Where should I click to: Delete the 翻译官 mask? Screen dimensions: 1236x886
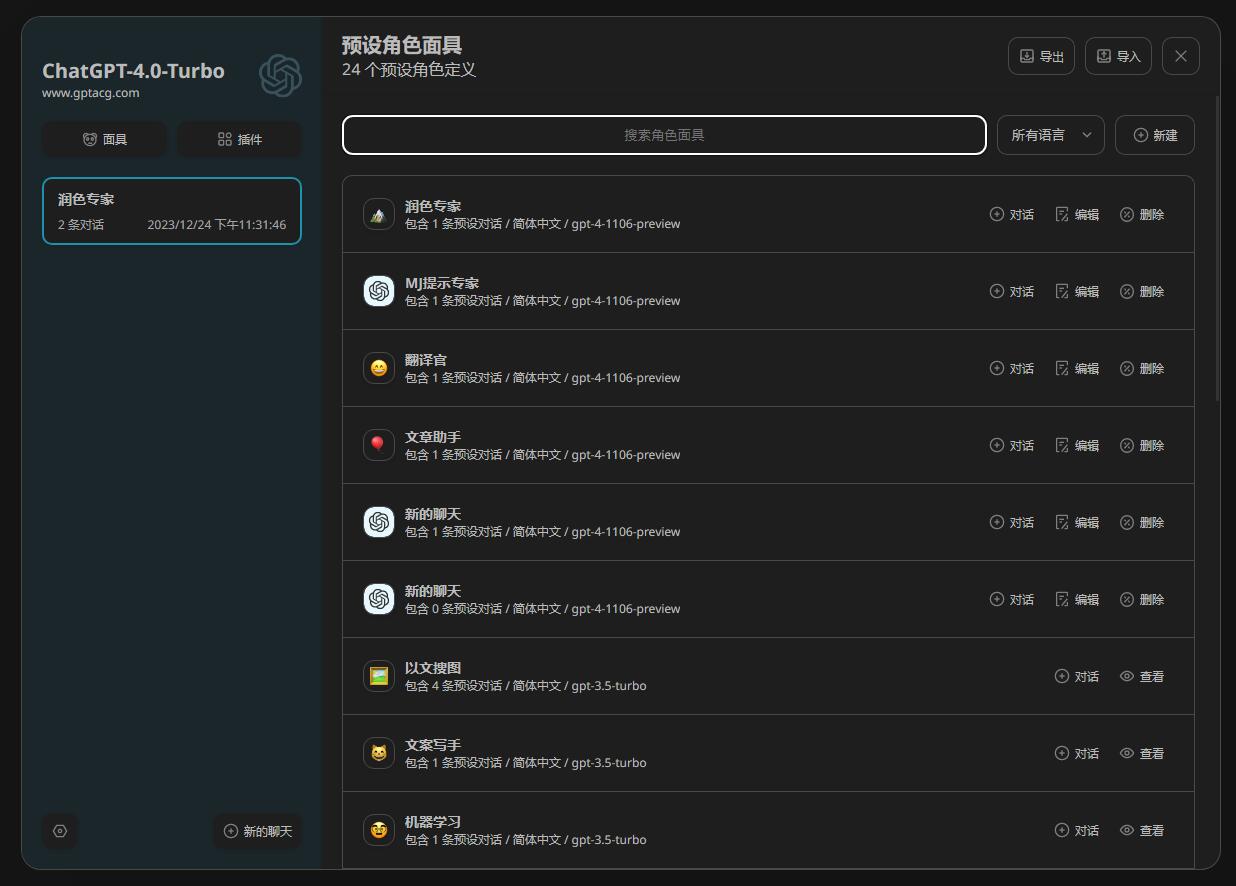(x=1142, y=368)
